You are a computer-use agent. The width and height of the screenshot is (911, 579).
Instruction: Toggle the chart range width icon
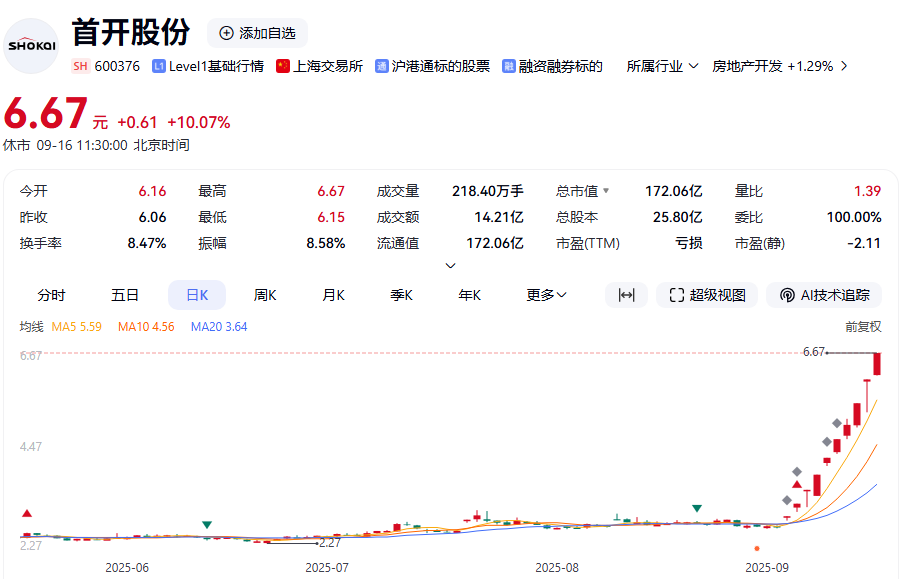tap(626, 295)
